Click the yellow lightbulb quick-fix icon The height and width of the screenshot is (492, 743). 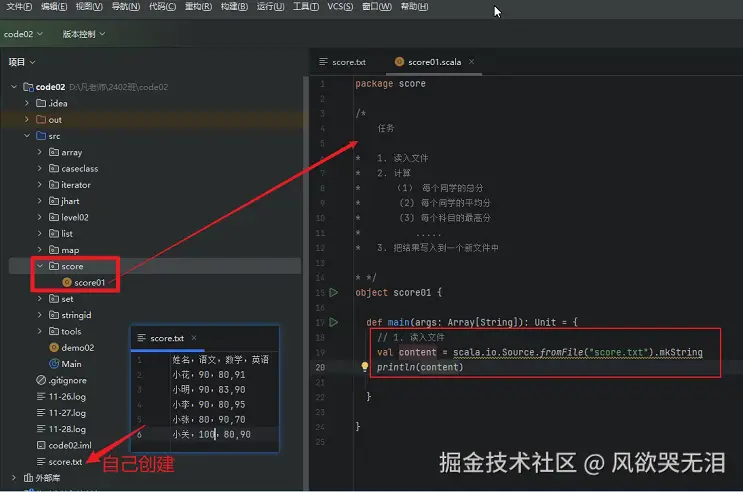364,366
